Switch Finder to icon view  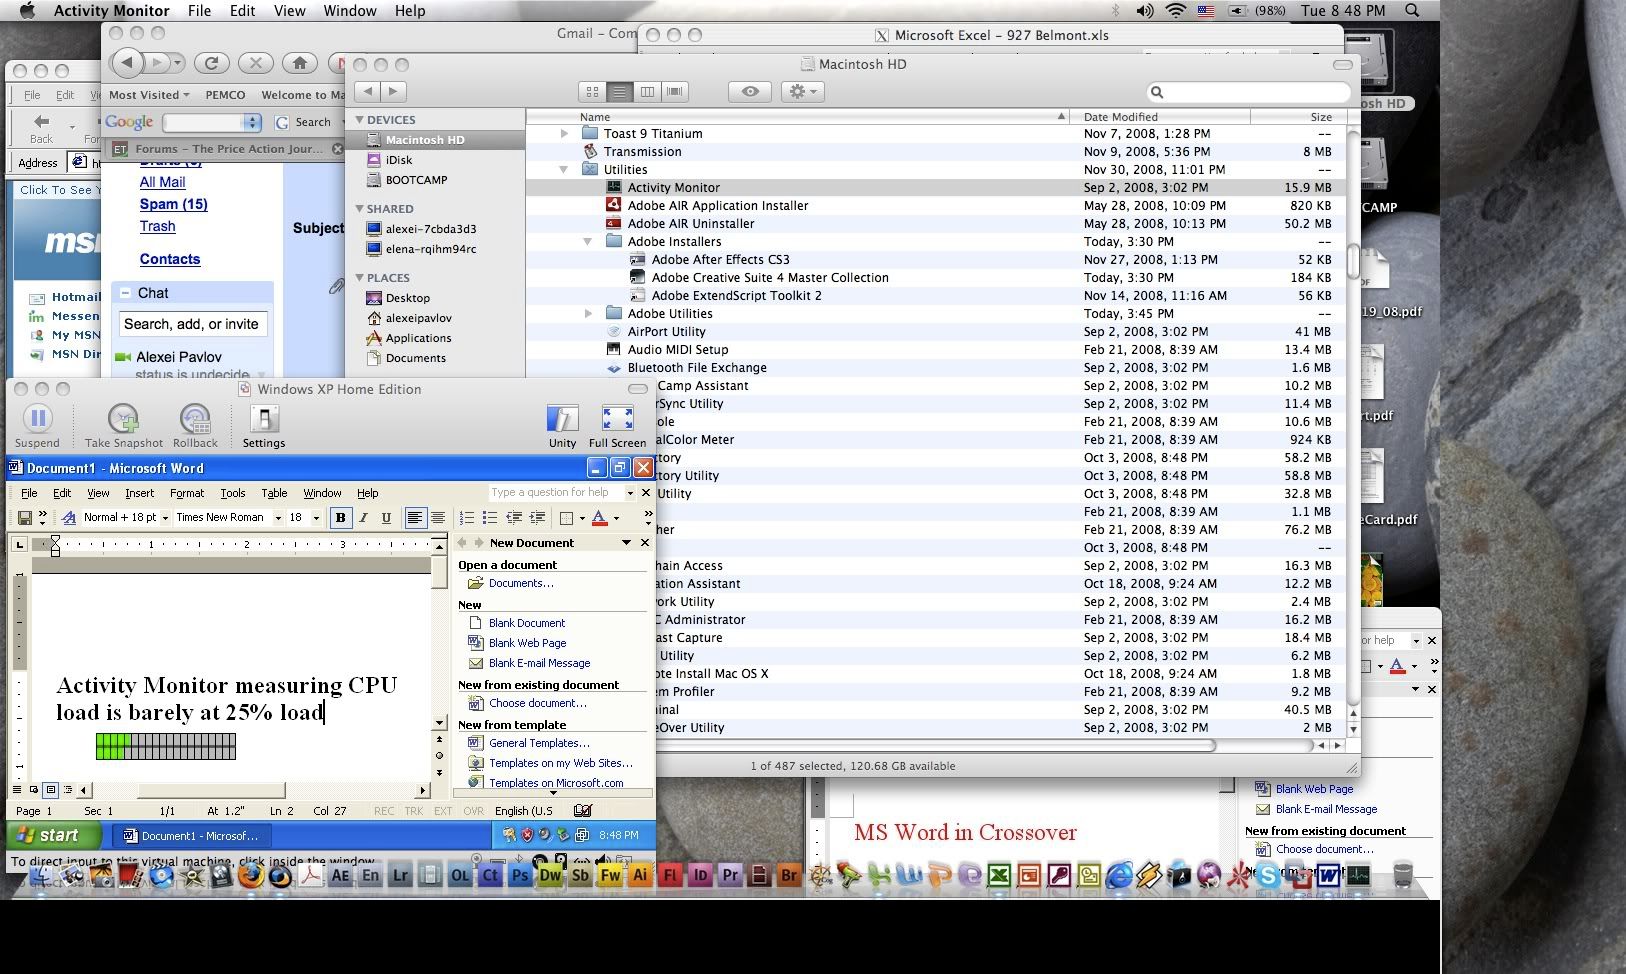tap(592, 91)
